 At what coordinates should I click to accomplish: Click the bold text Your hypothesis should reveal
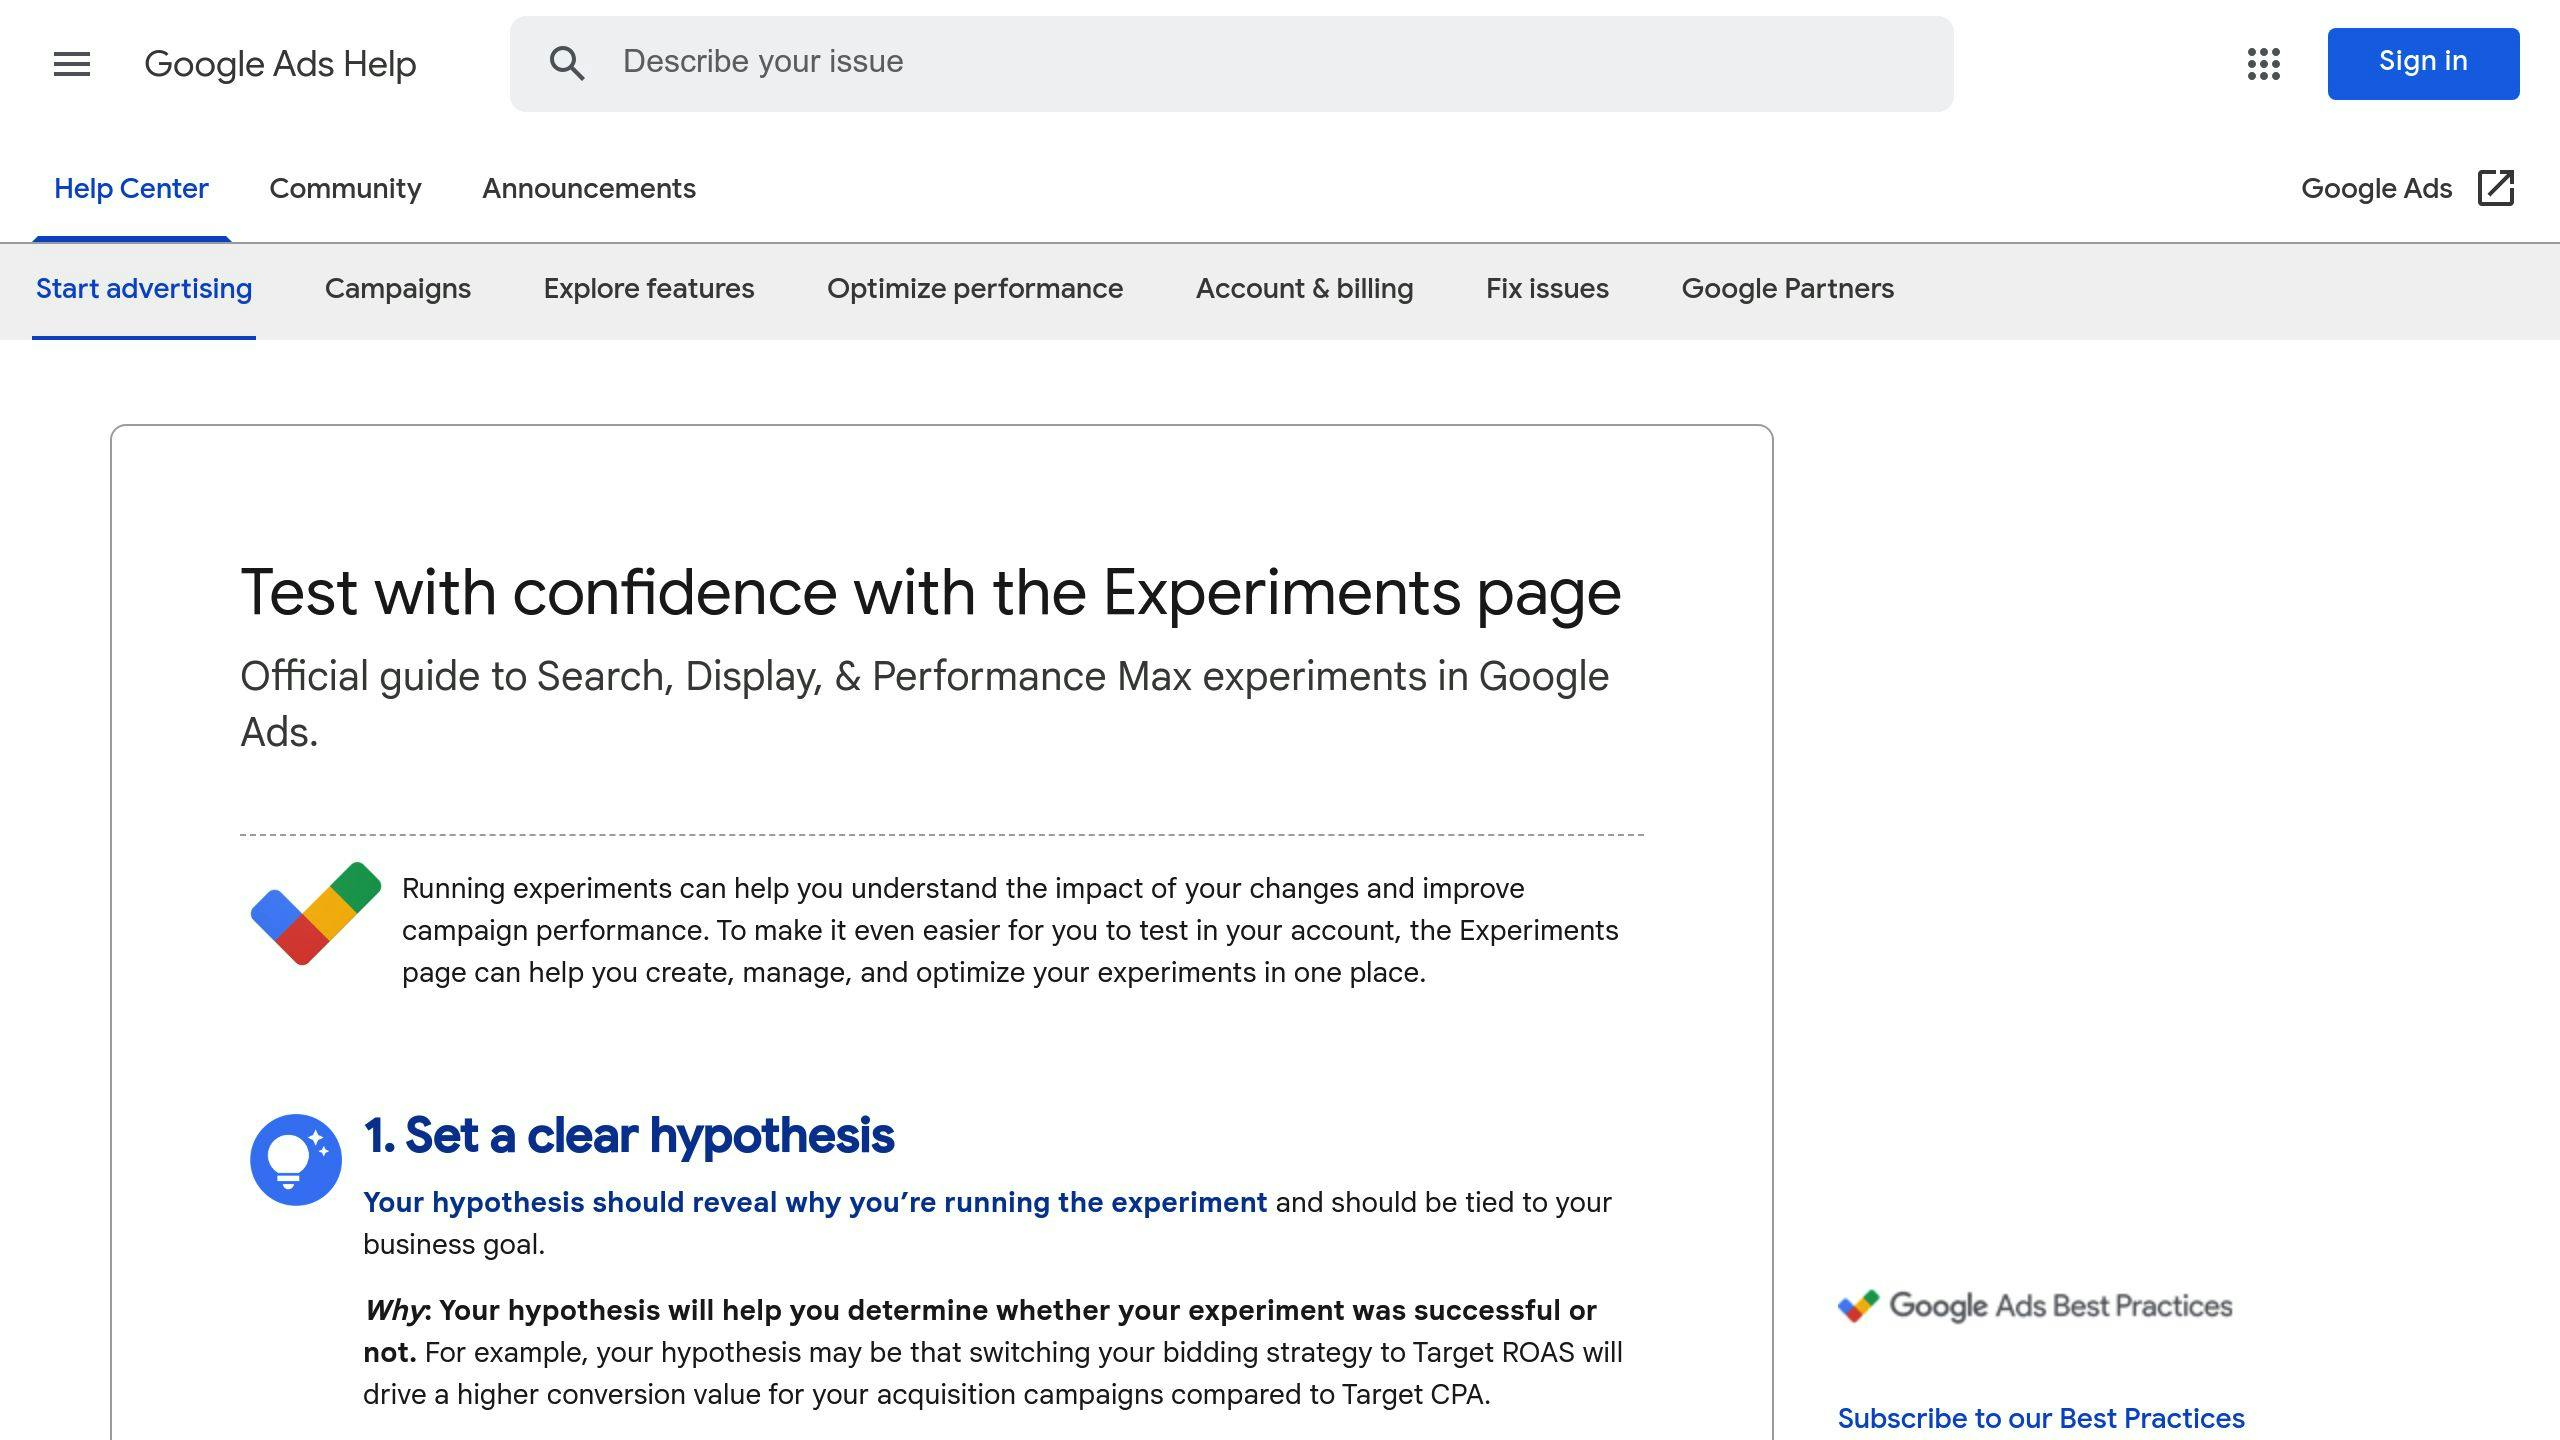tap(815, 1203)
